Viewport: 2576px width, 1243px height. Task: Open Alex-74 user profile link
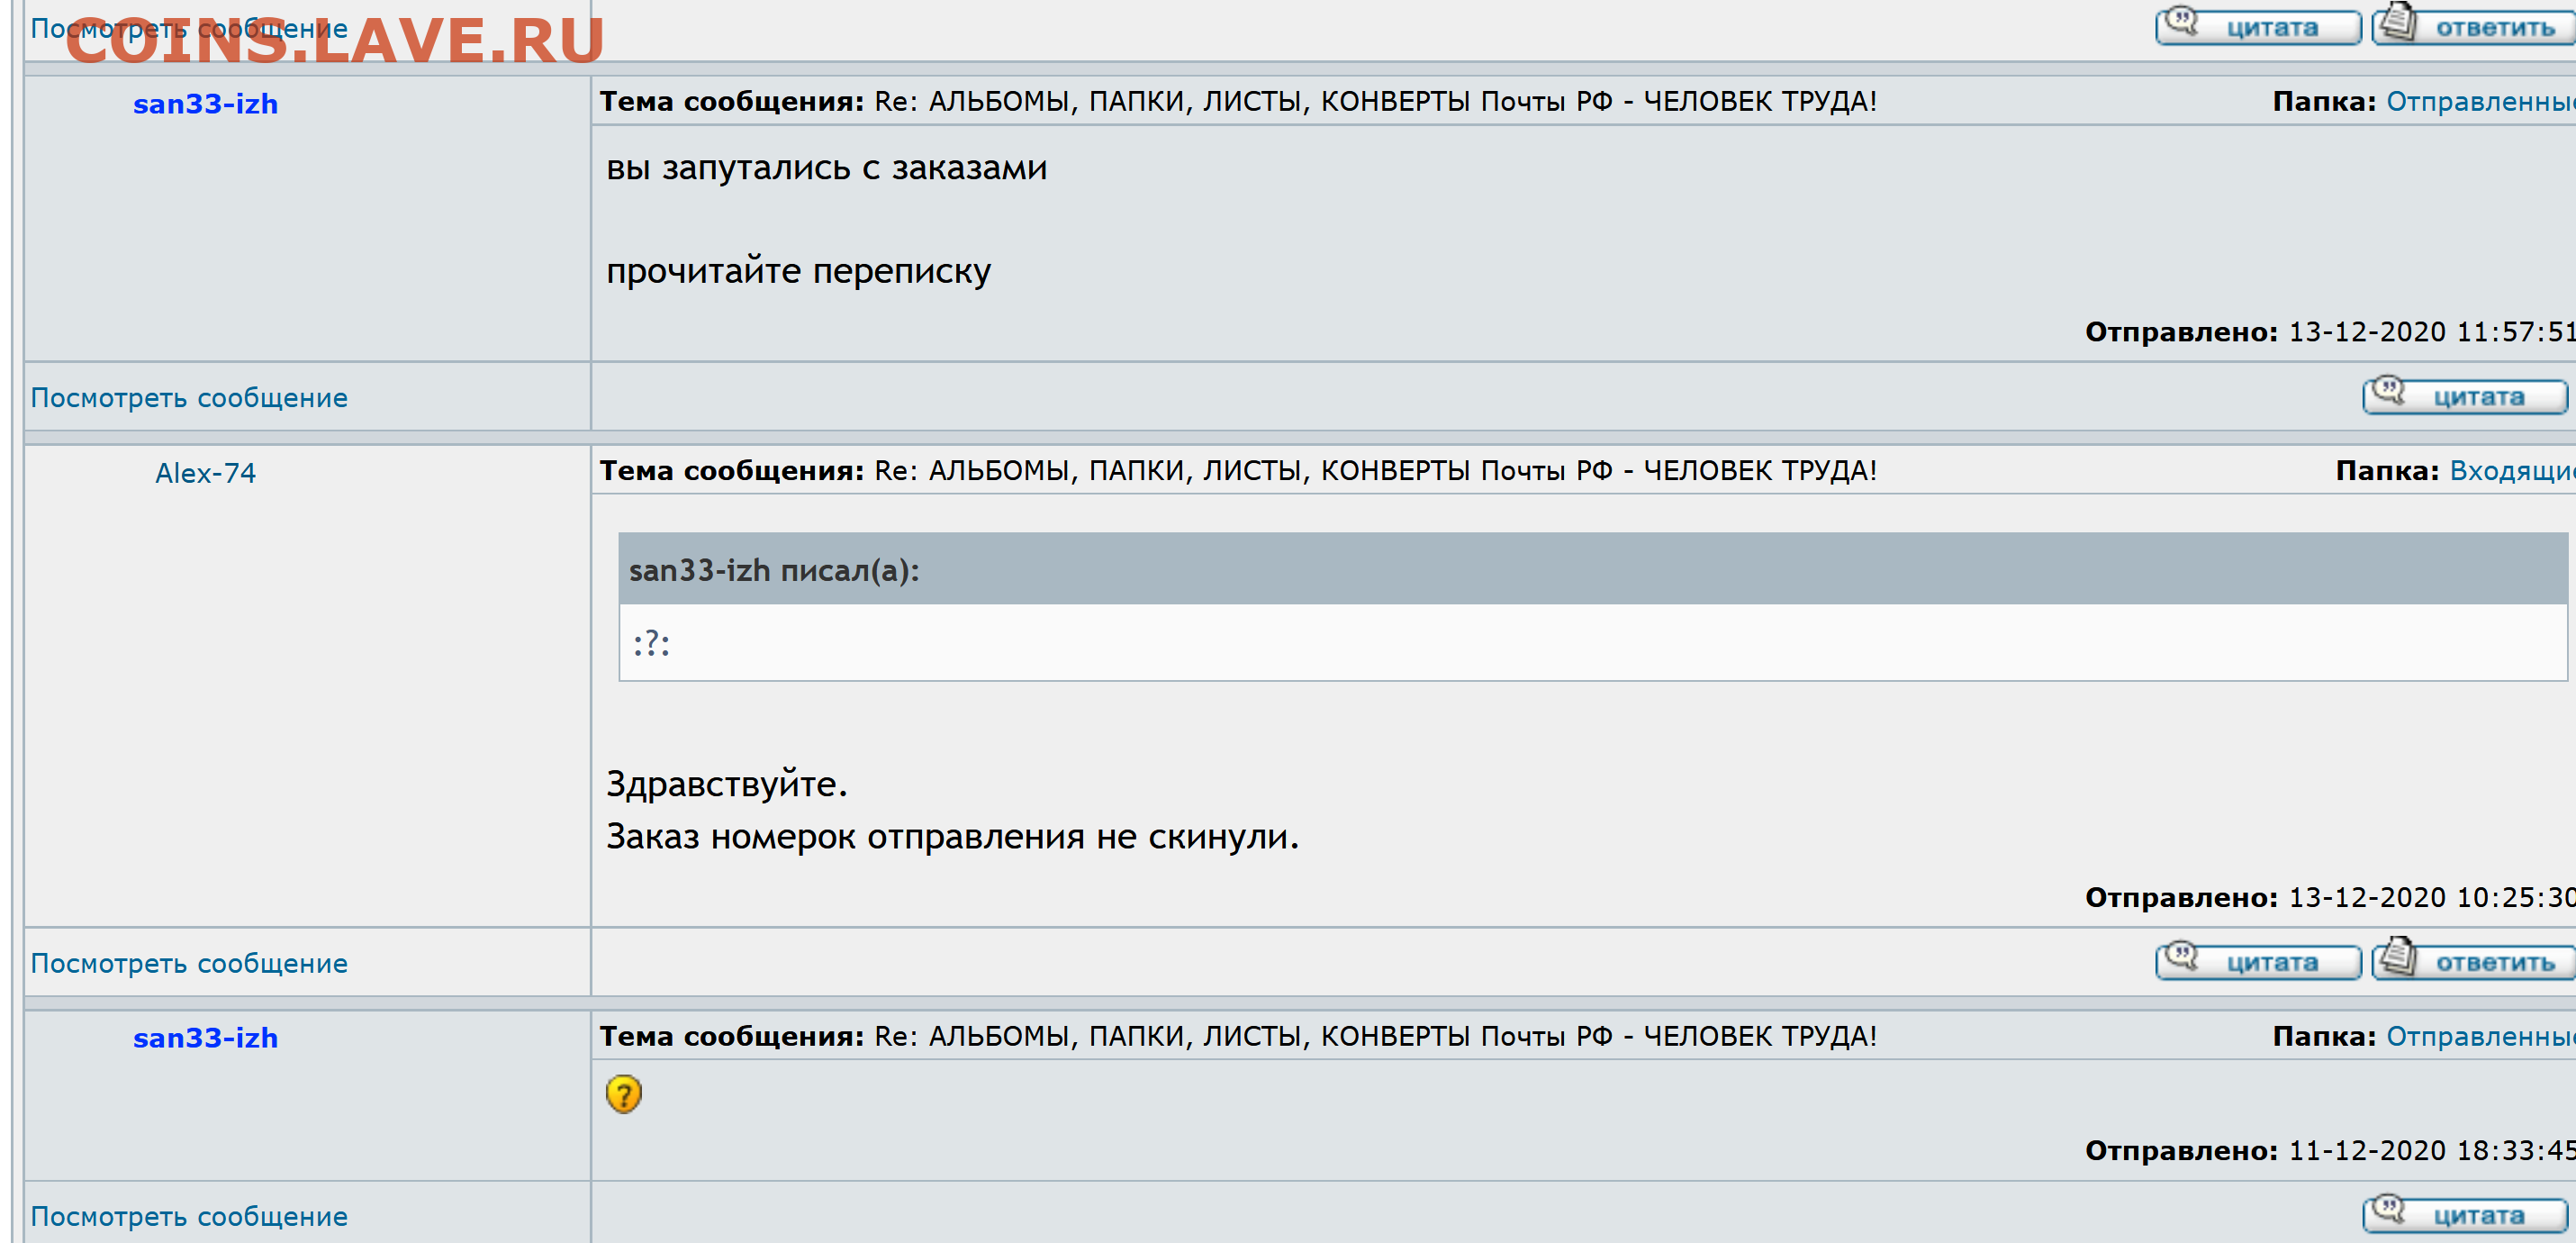pyautogui.click(x=205, y=473)
